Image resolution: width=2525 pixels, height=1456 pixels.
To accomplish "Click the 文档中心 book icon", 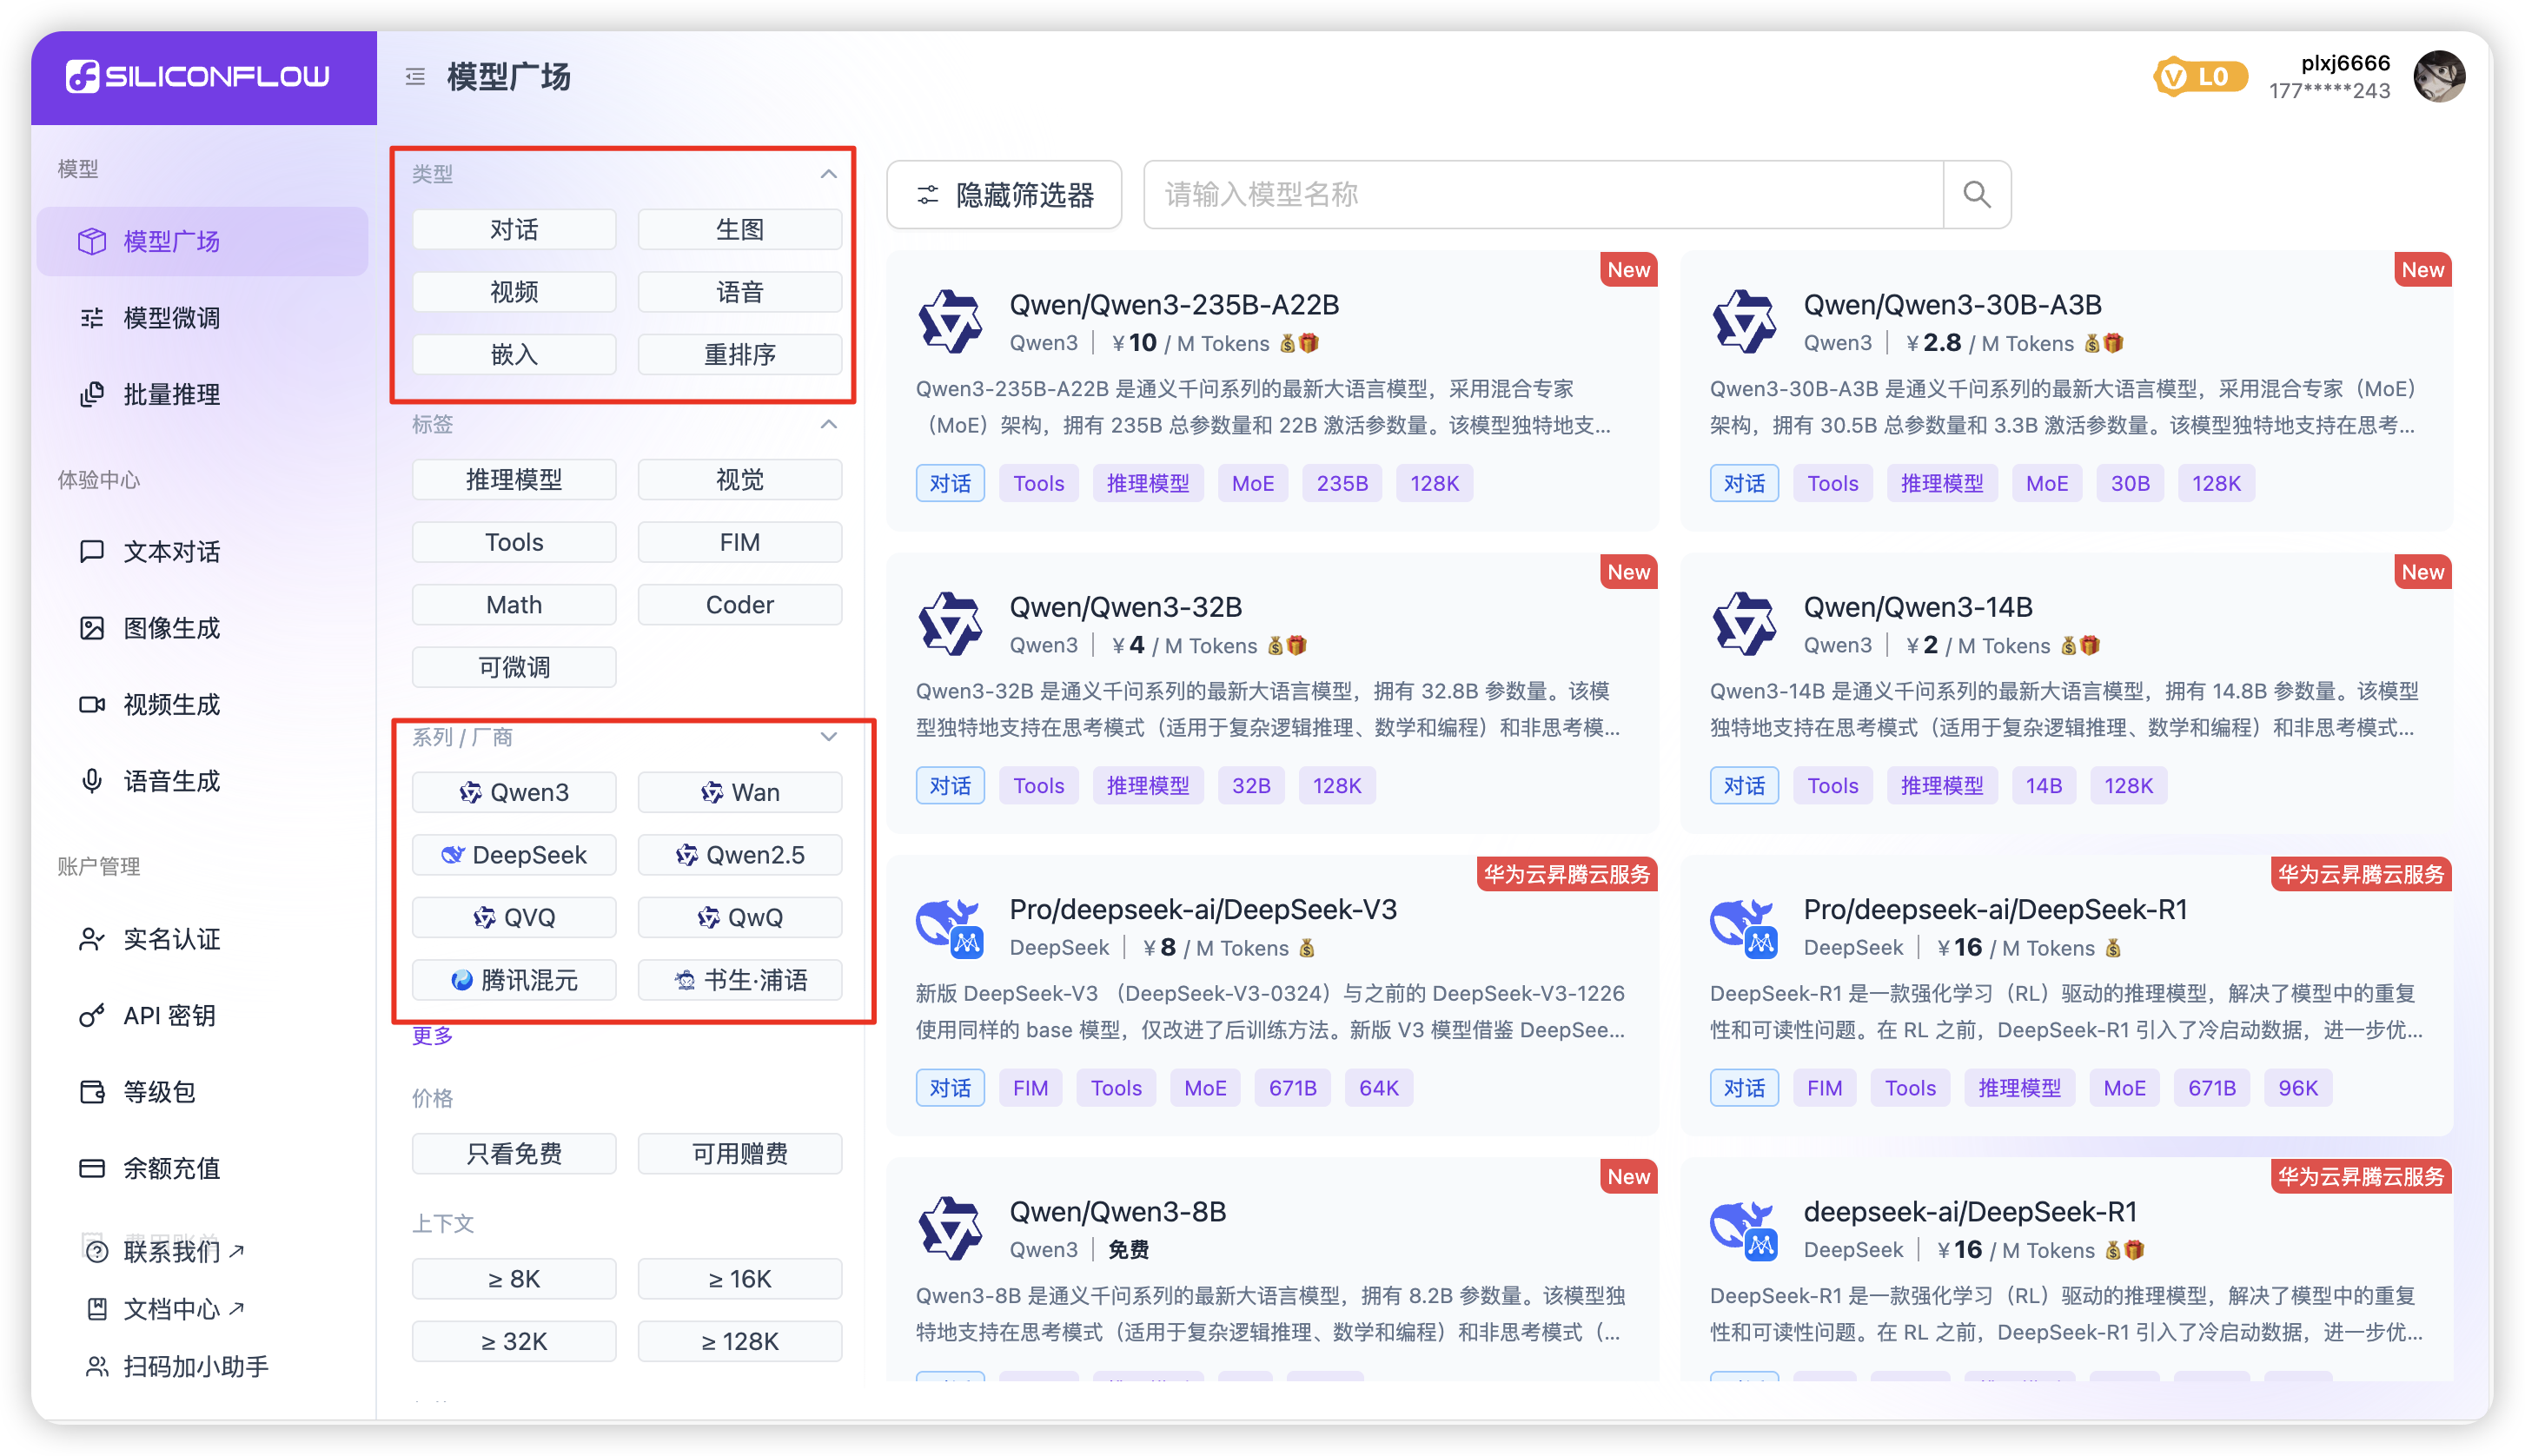I will coord(97,1308).
